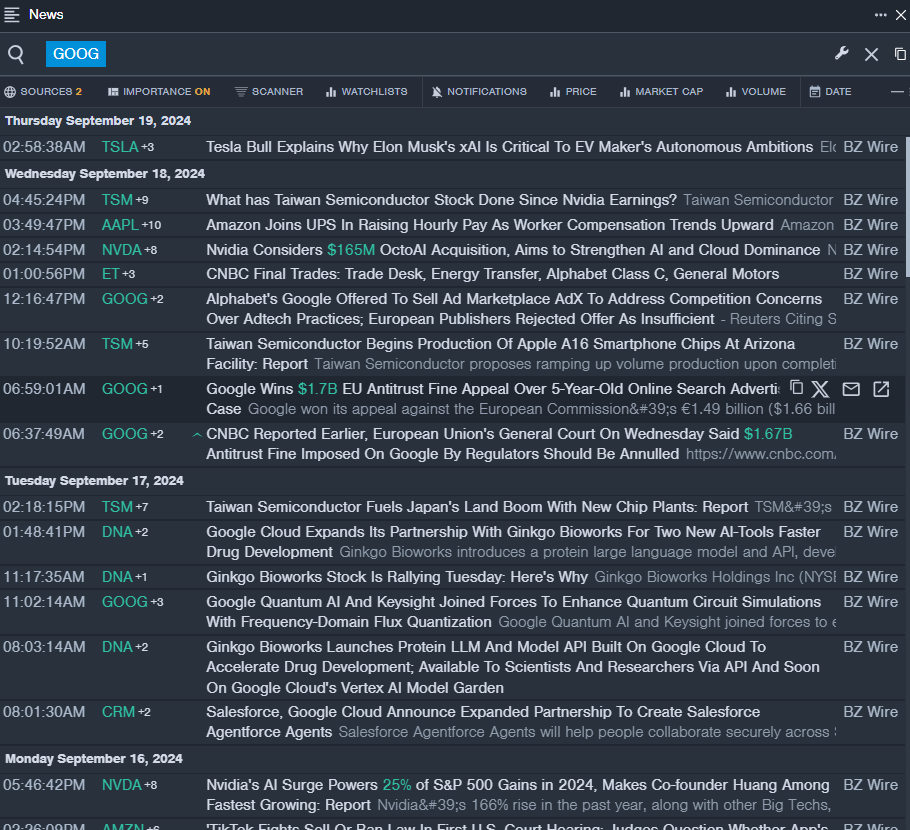Open the Date filter
Image resolution: width=910 pixels, height=830 pixels.
tap(830, 92)
